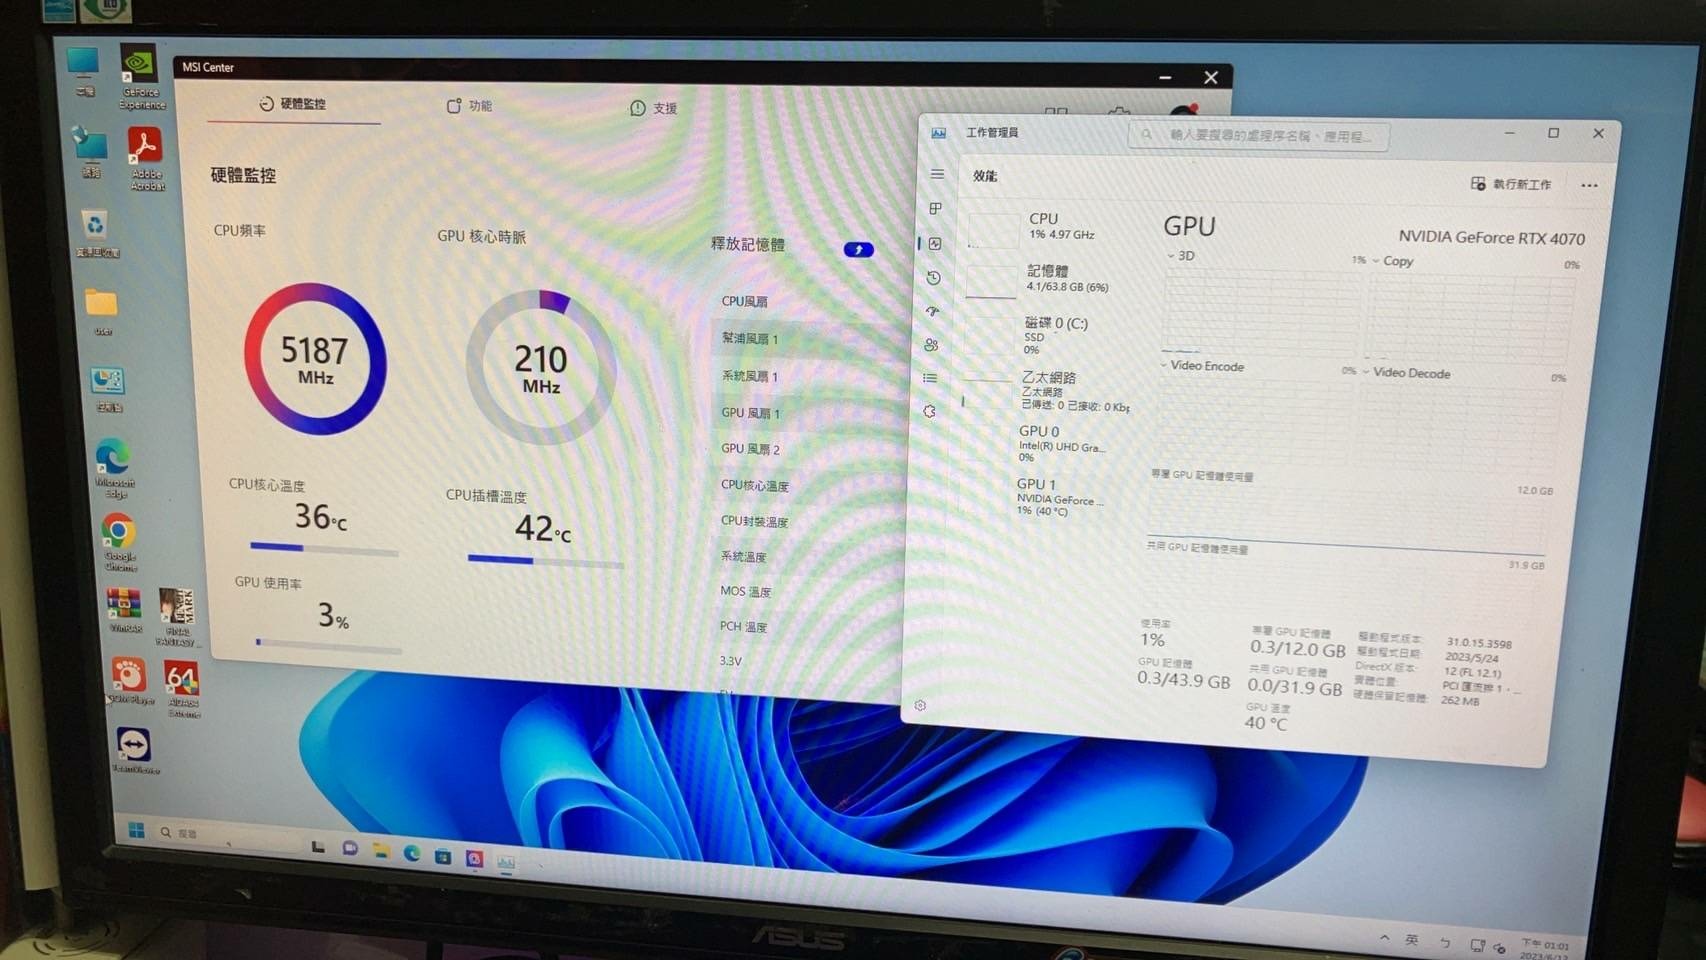Image resolution: width=1706 pixels, height=960 pixels.
Task: Open the GeForce Experience desktop shortcut
Action: click(x=140, y=76)
